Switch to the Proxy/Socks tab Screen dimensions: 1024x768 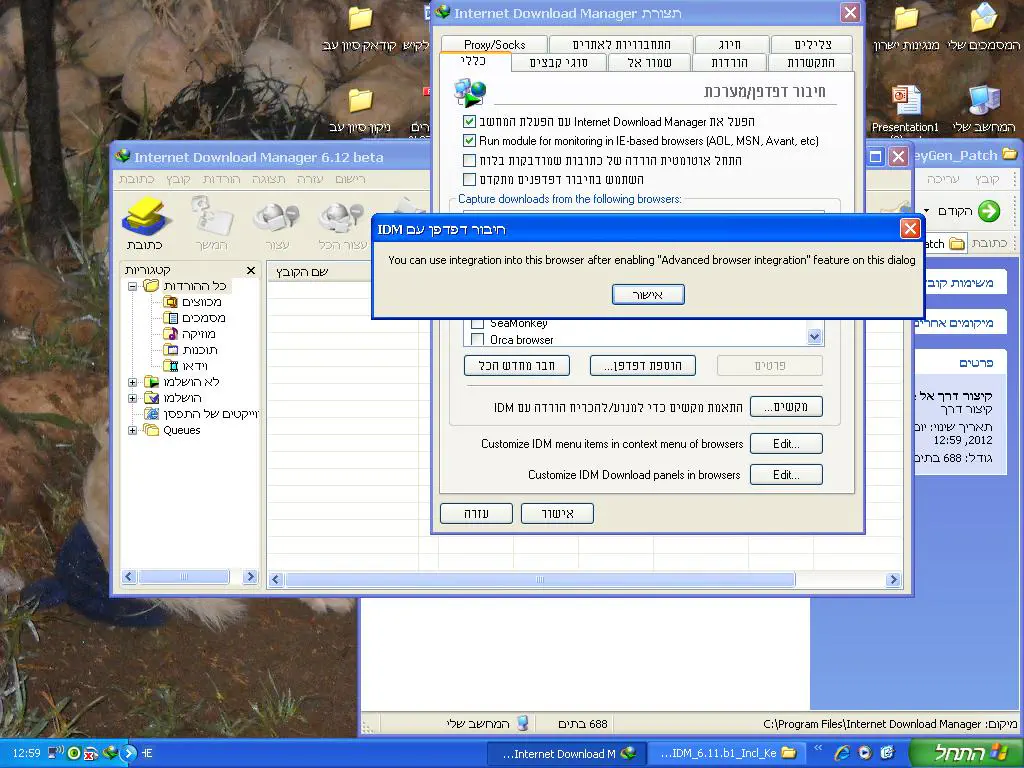[x=494, y=45]
